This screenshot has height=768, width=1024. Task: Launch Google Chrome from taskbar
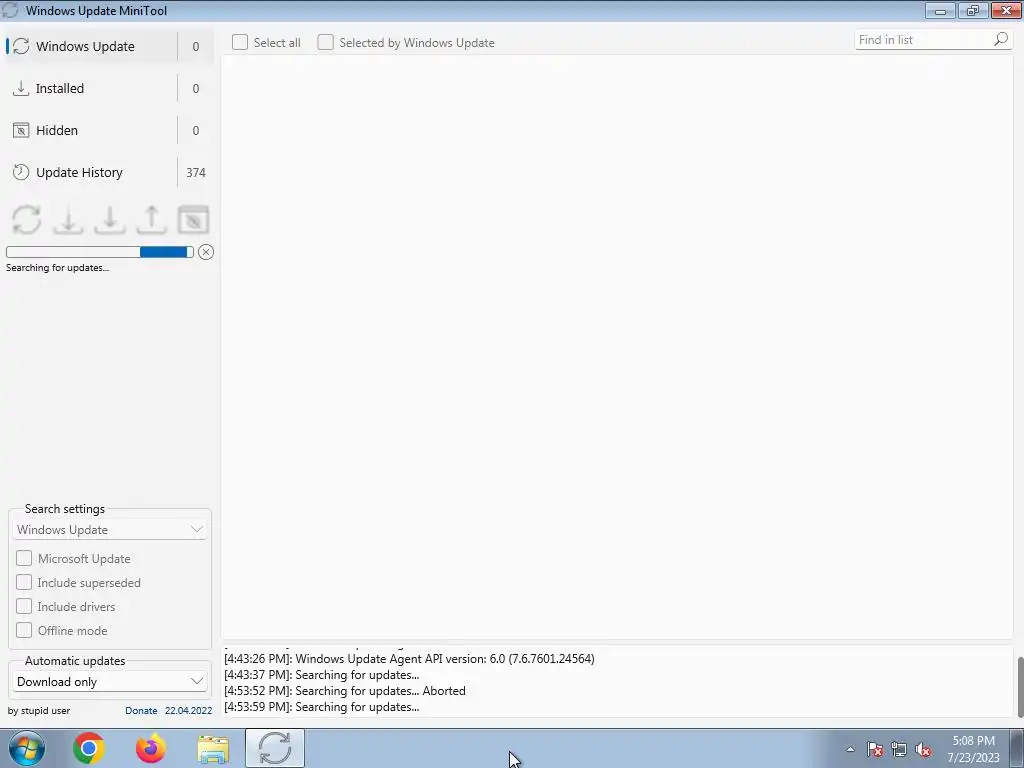point(89,748)
